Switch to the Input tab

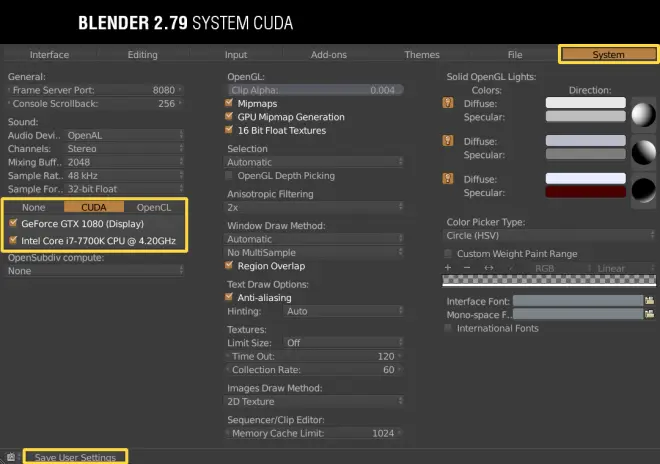[x=236, y=55]
